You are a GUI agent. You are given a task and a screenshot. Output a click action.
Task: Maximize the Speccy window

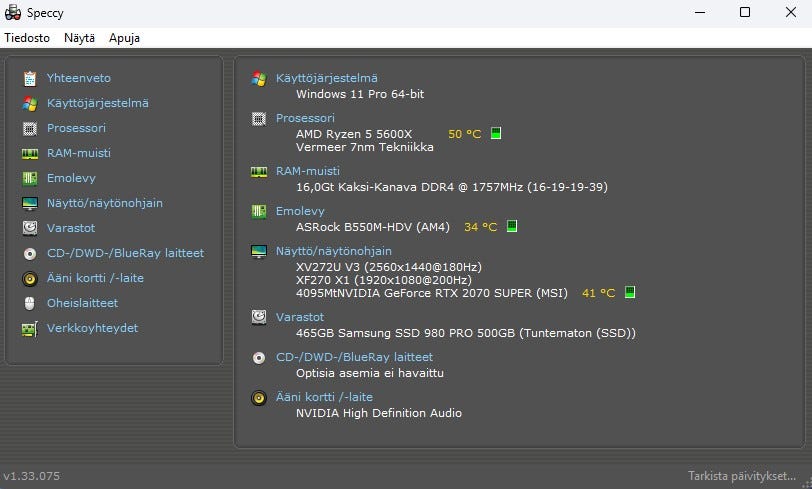tap(745, 12)
